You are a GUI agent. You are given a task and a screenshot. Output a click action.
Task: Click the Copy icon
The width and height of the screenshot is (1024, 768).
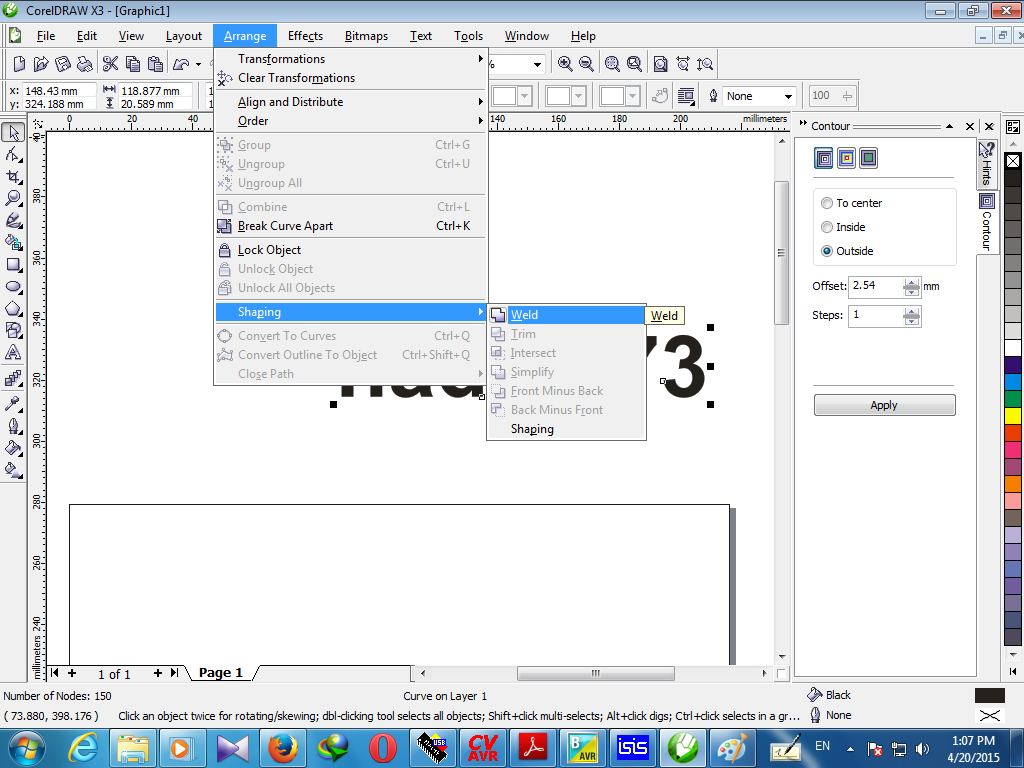point(133,63)
